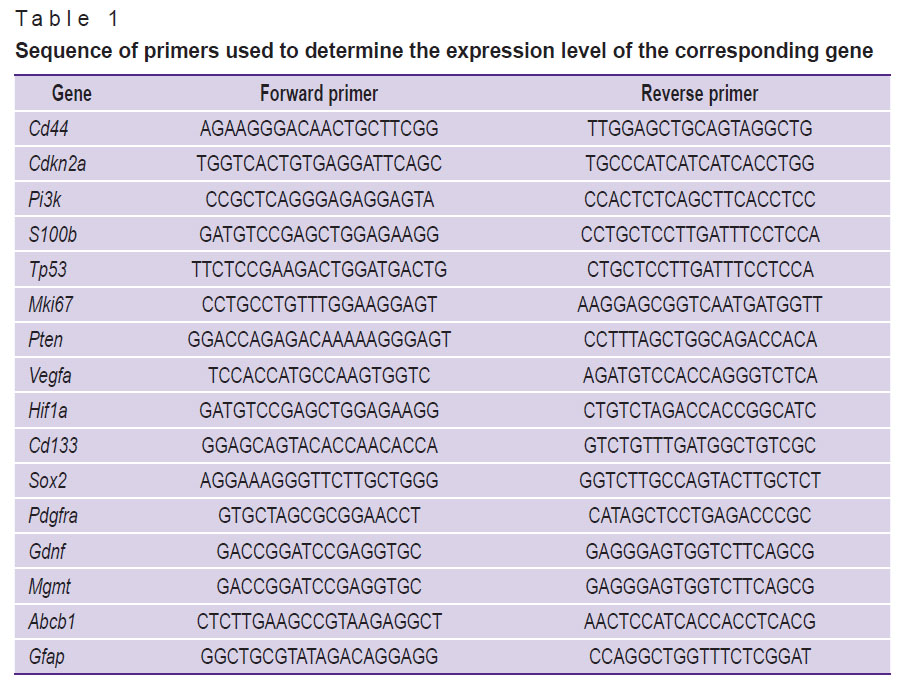Click the Pi3k gene label

tap(45, 200)
